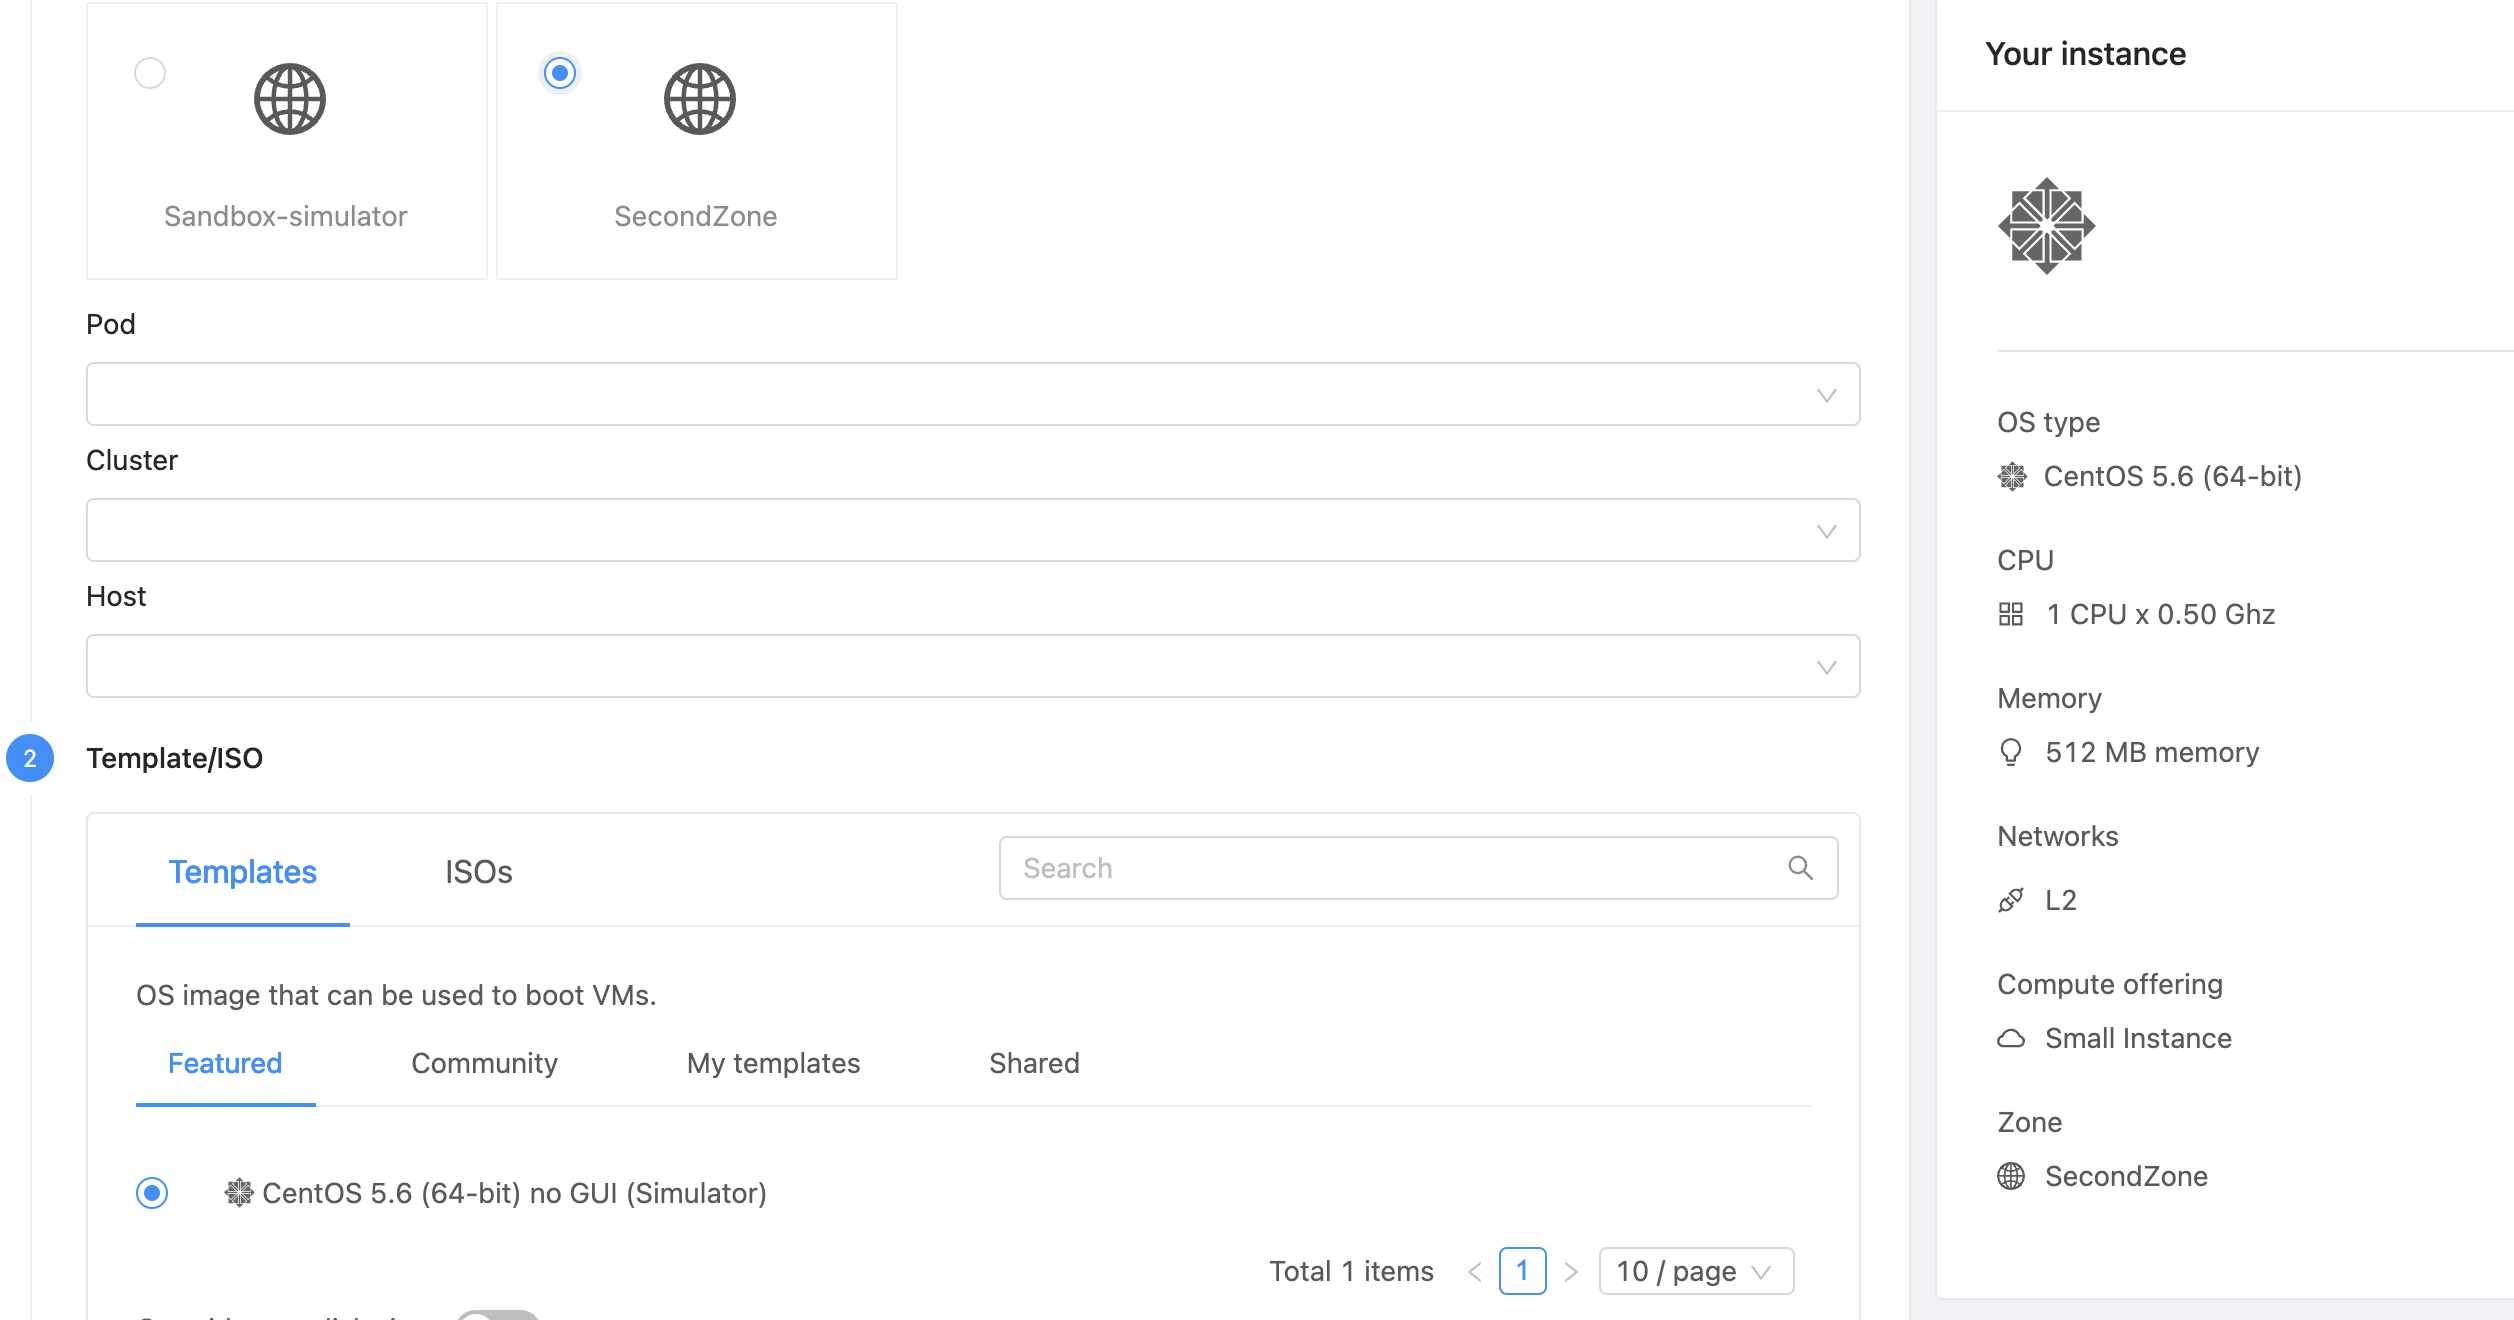Click the Sandbox-simulator globe icon
Image resolution: width=2514 pixels, height=1320 pixels.
[290, 99]
